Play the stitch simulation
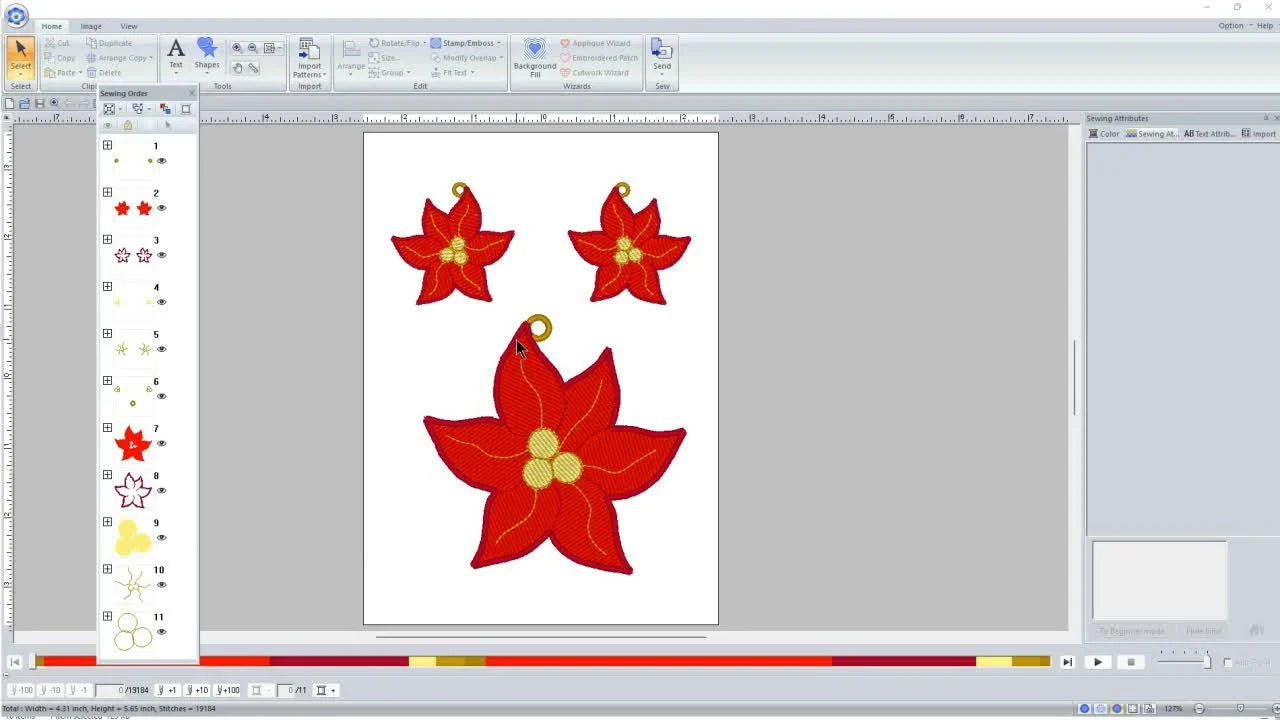The width and height of the screenshot is (1280, 720). (x=1098, y=662)
